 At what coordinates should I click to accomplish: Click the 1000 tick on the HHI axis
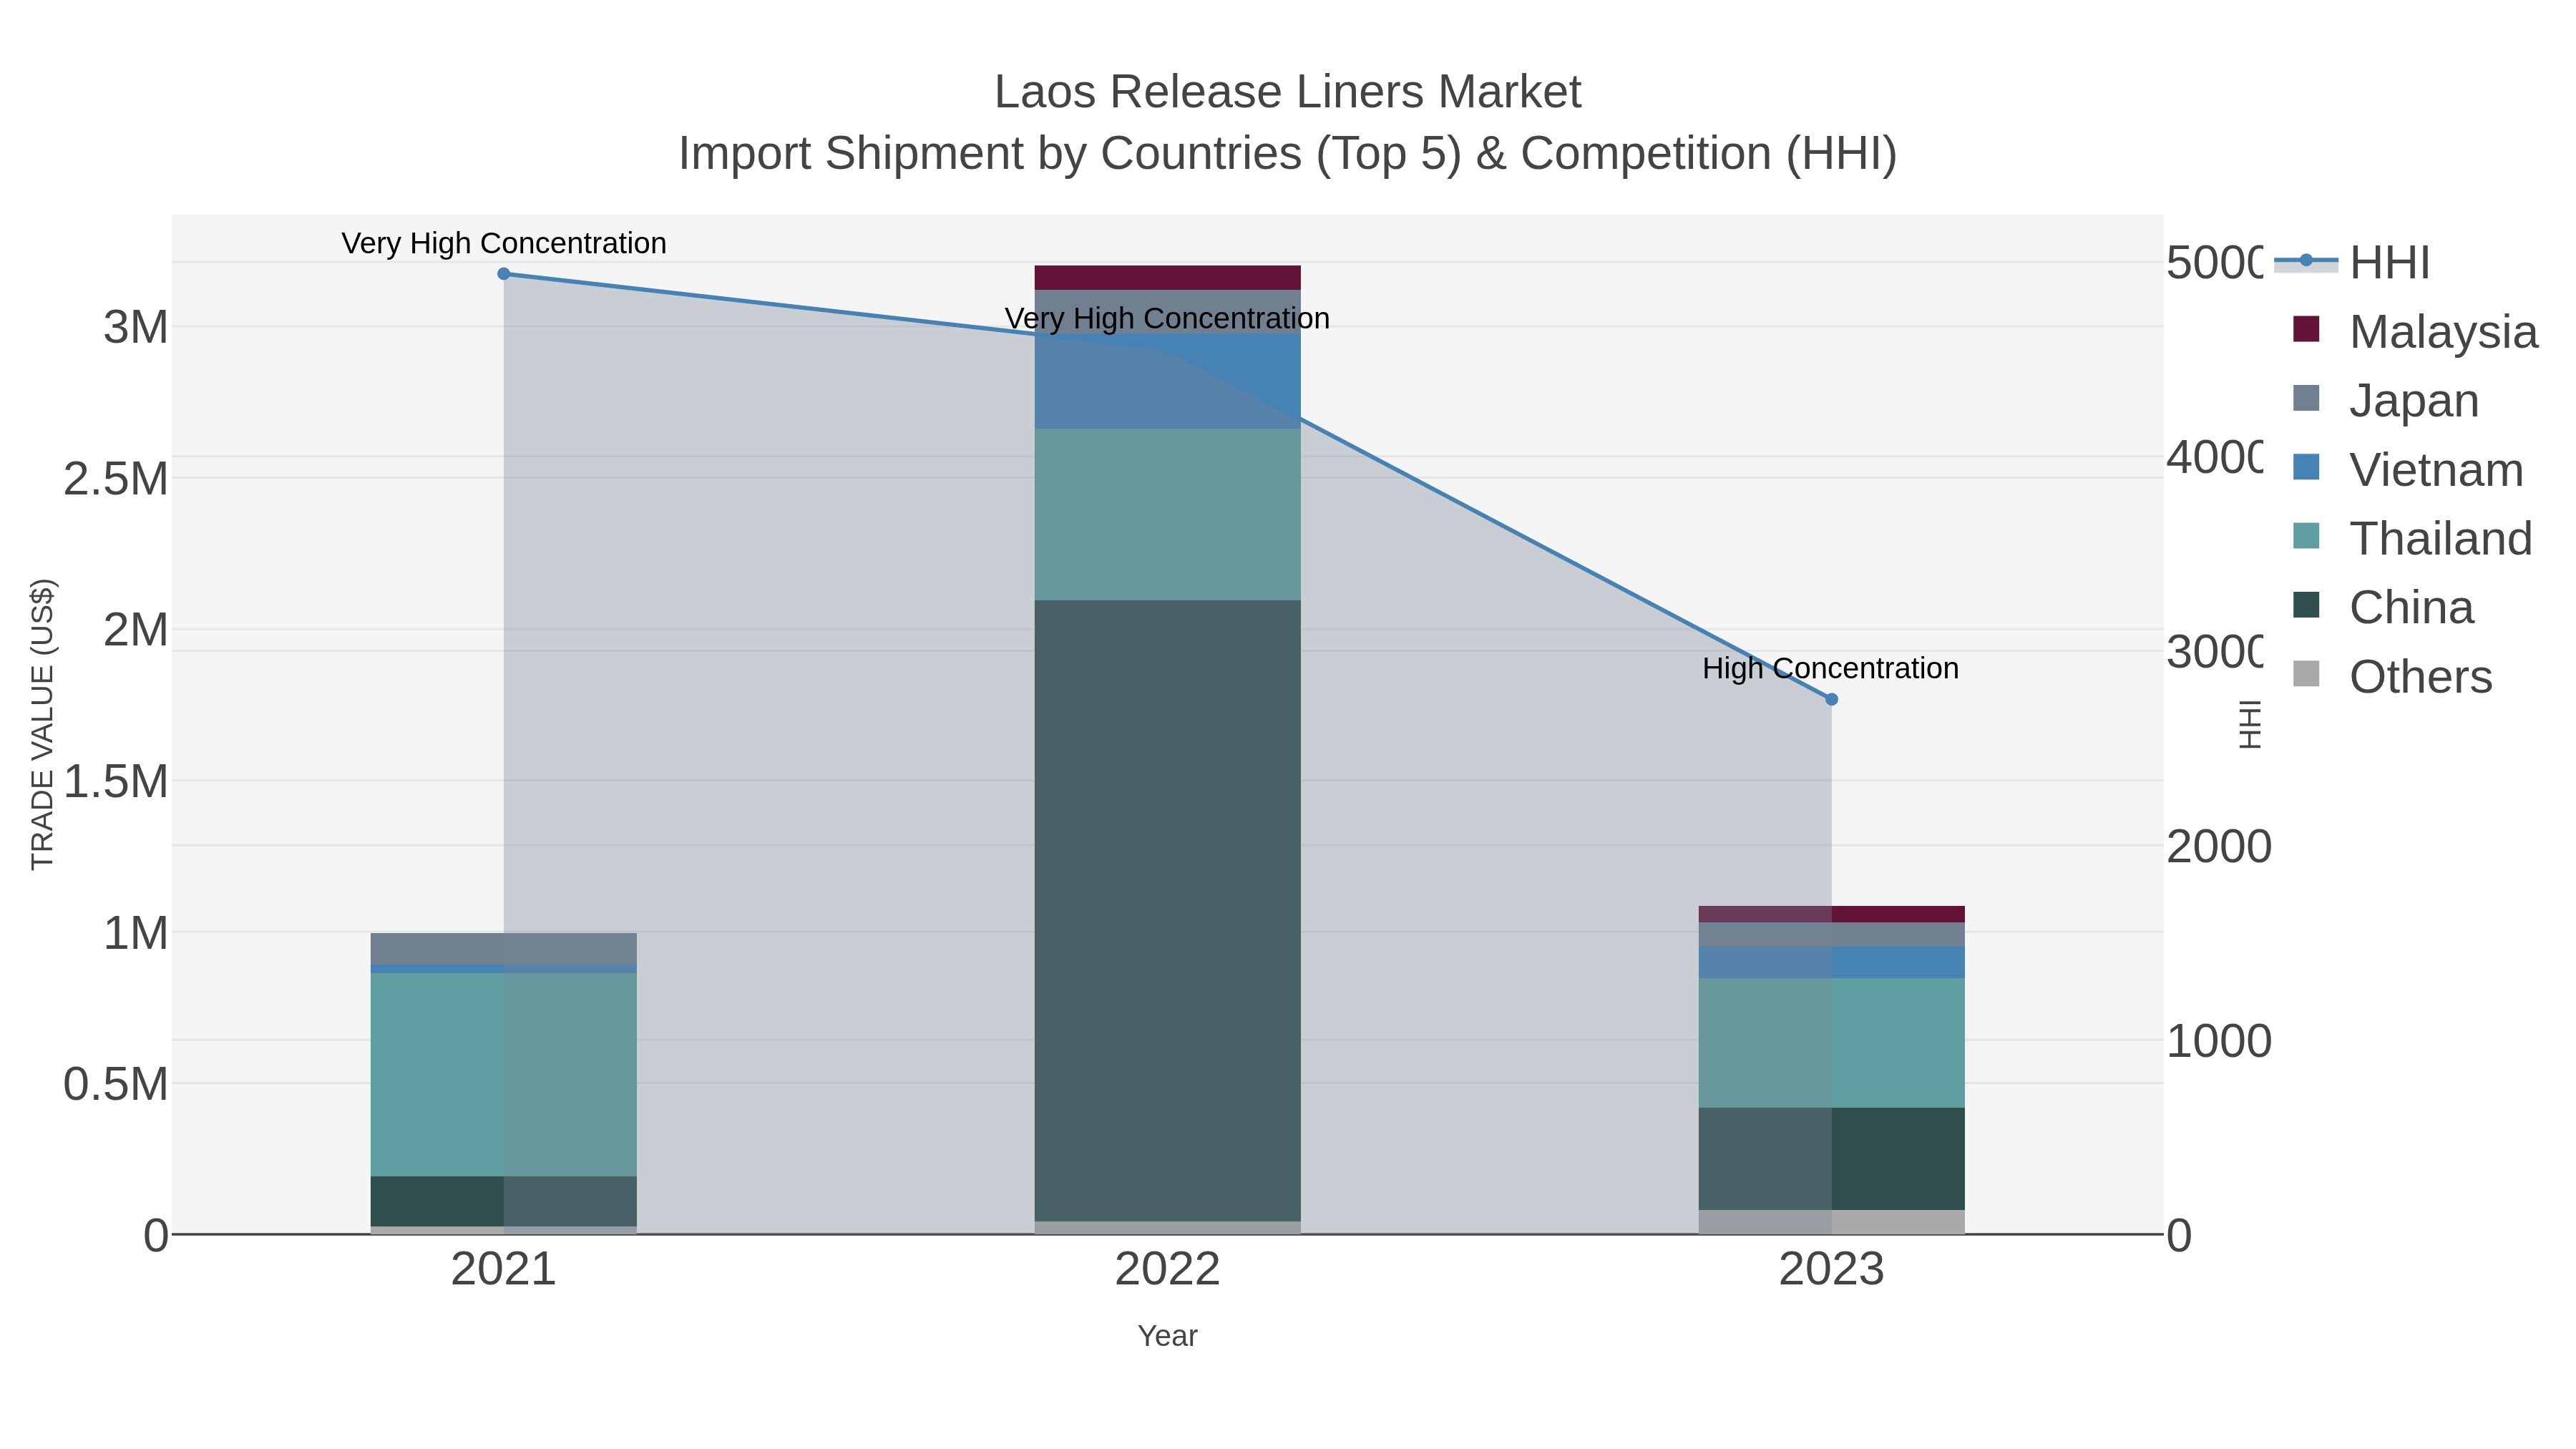pyautogui.click(x=2219, y=1041)
